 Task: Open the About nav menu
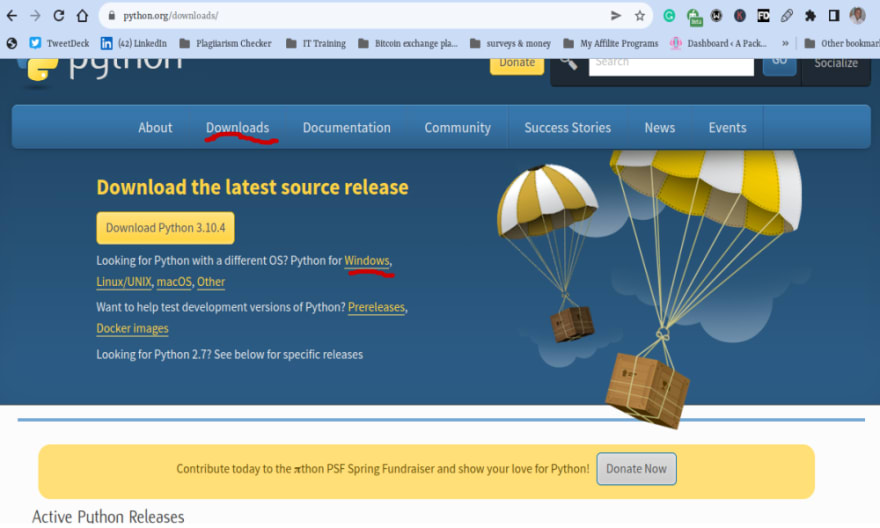point(155,127)
